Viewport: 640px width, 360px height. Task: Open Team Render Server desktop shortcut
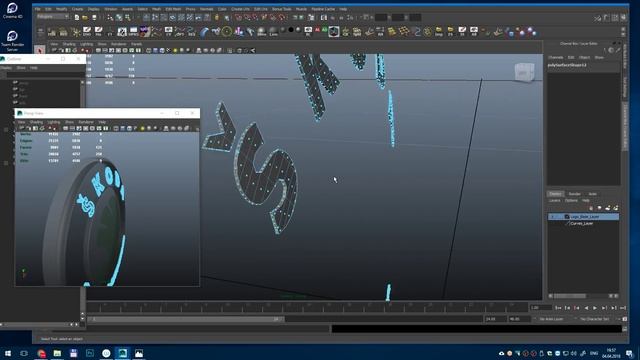click(12, 41)
